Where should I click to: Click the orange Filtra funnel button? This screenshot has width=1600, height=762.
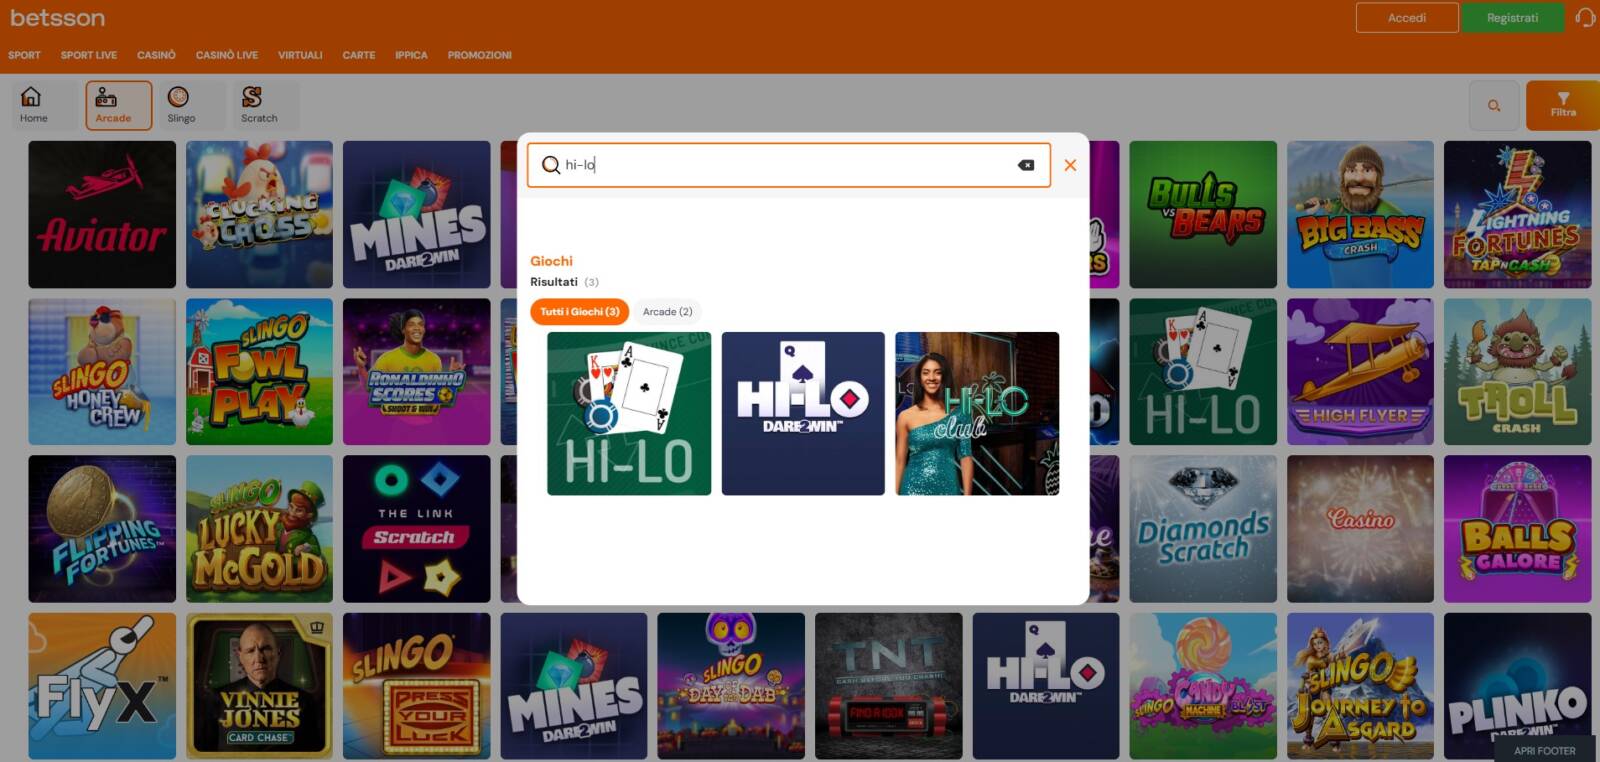point(1562,104)
